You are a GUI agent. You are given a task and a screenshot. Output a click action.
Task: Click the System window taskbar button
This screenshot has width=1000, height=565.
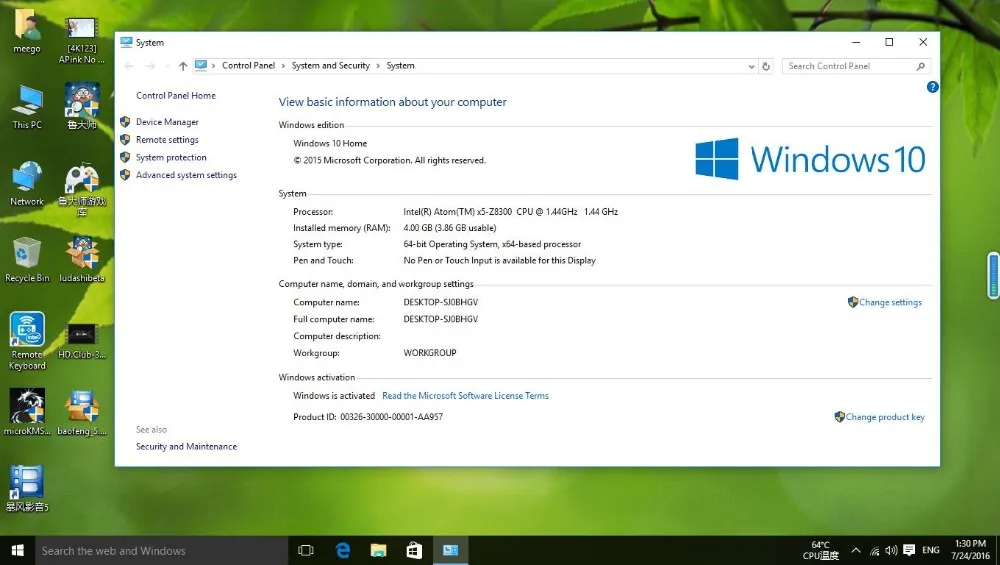click(x=450, y=550)
